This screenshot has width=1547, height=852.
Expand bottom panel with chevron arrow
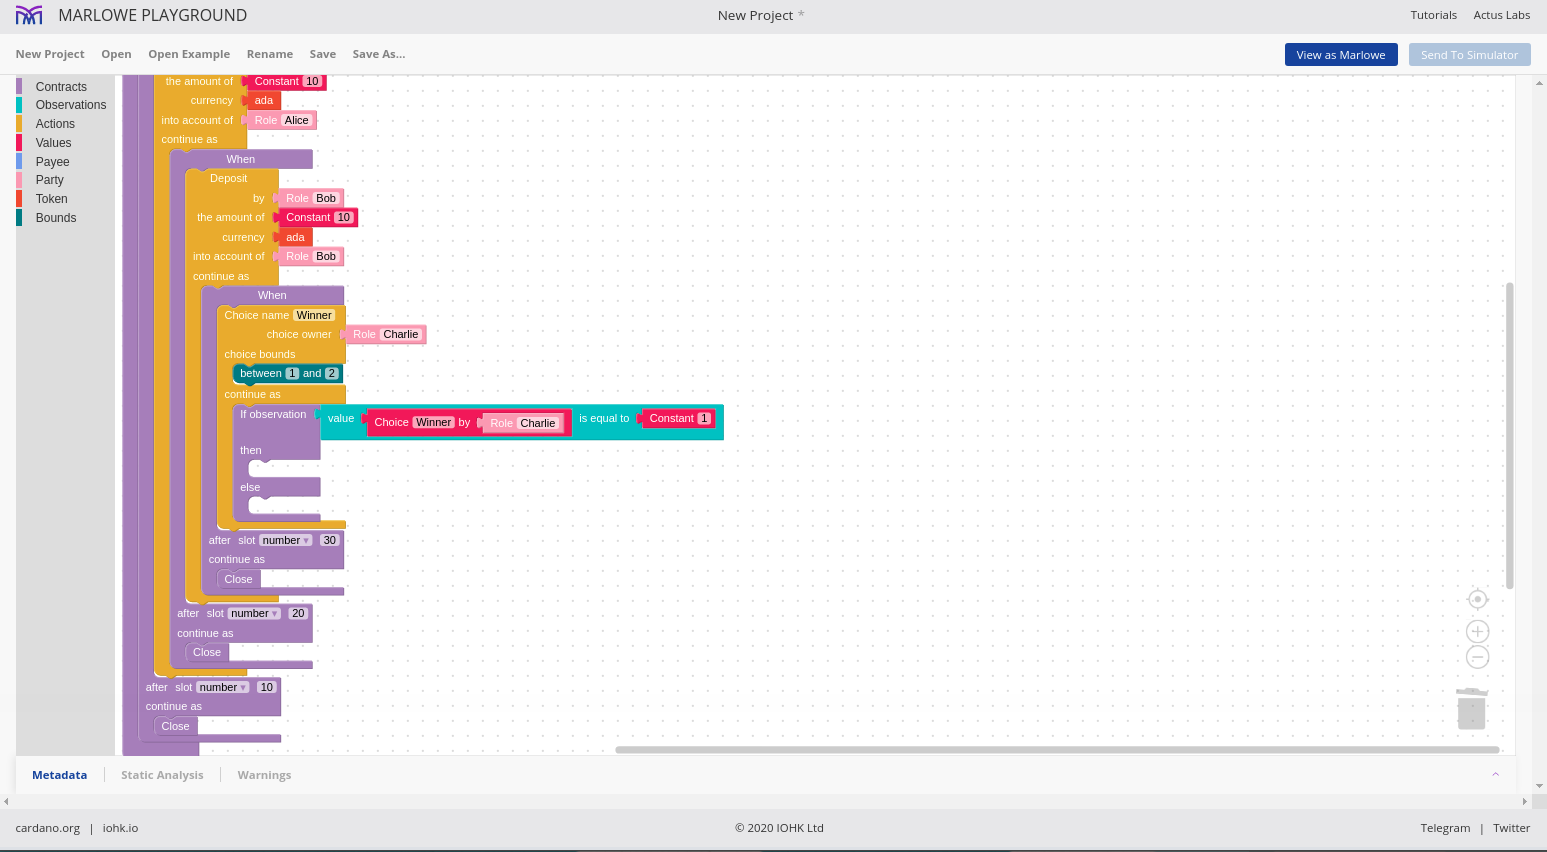pos(1495,774)
